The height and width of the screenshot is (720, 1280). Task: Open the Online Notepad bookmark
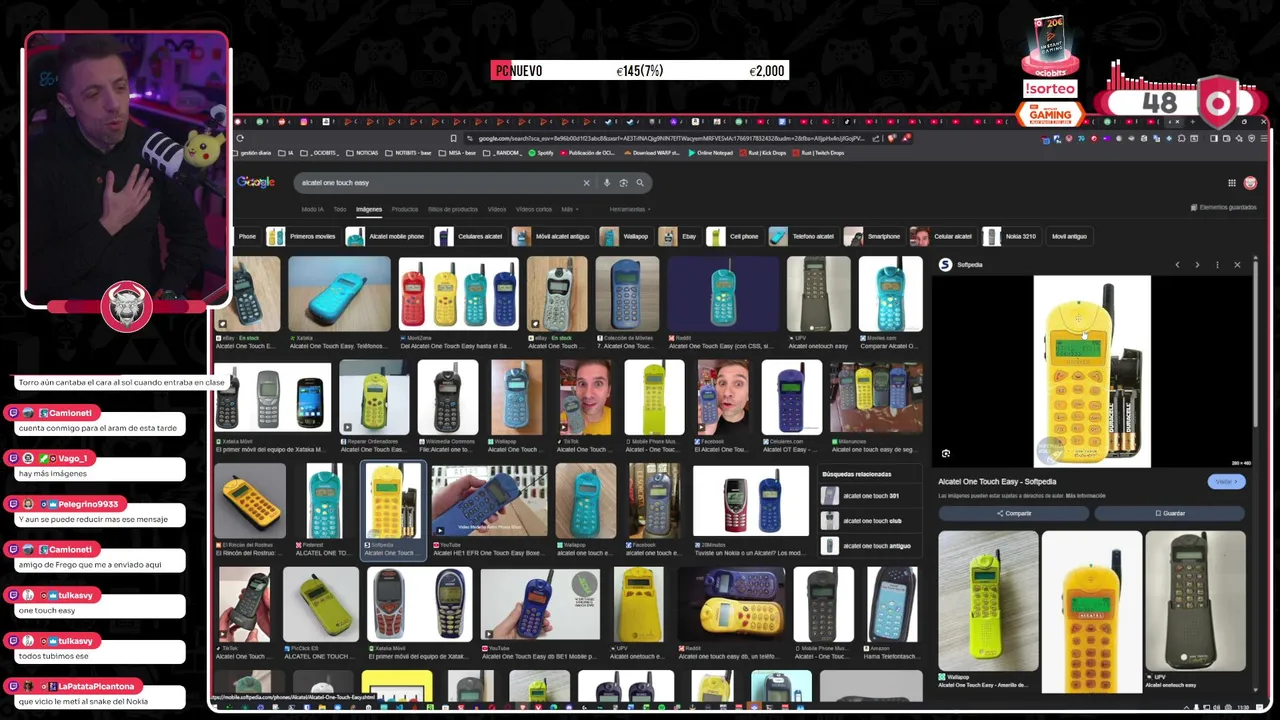click(711, 153)
